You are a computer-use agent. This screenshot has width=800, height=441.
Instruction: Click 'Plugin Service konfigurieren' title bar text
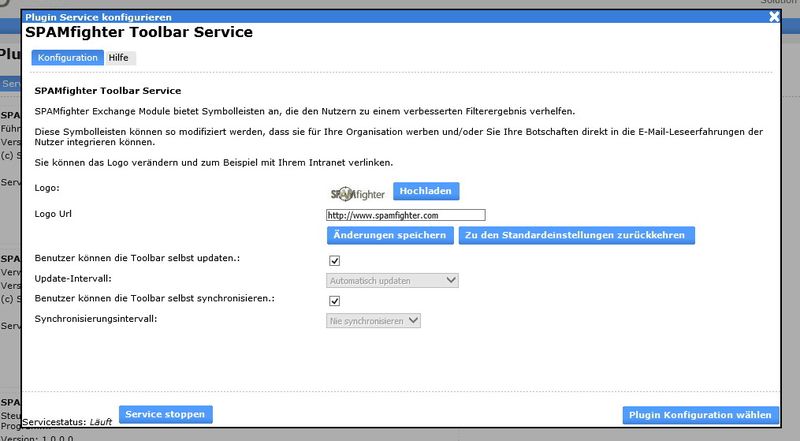click(98, 17)
